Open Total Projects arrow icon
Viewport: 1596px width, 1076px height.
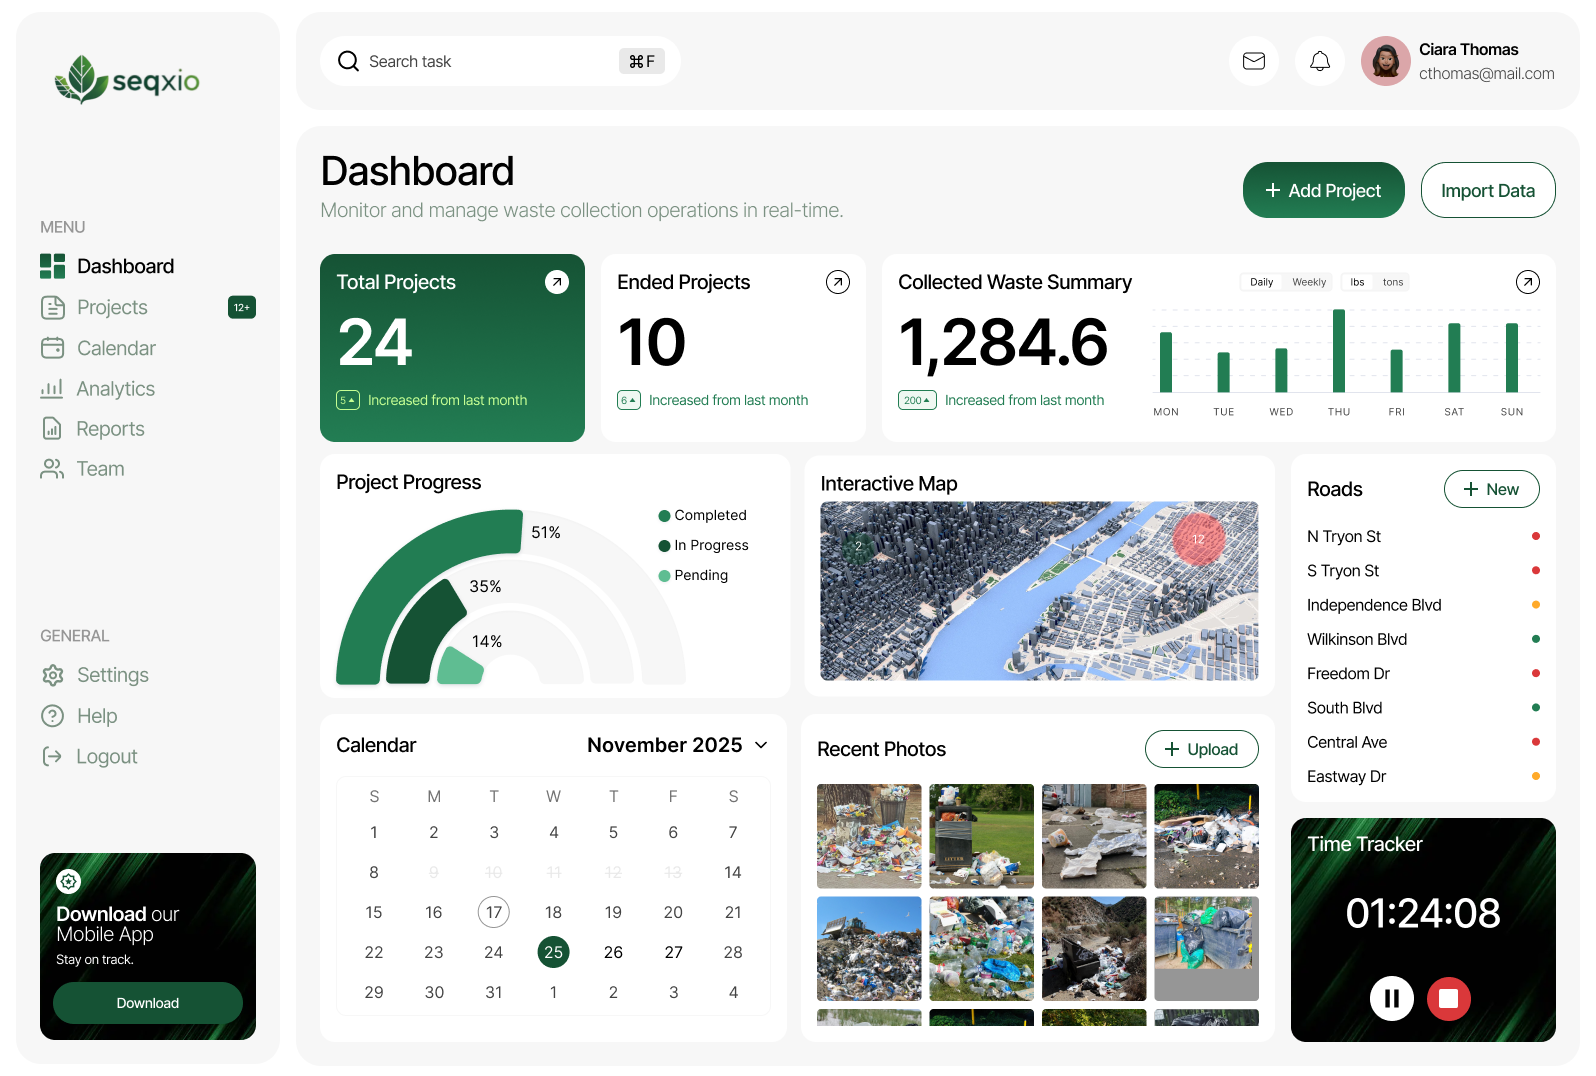click(x=556, y=282)
